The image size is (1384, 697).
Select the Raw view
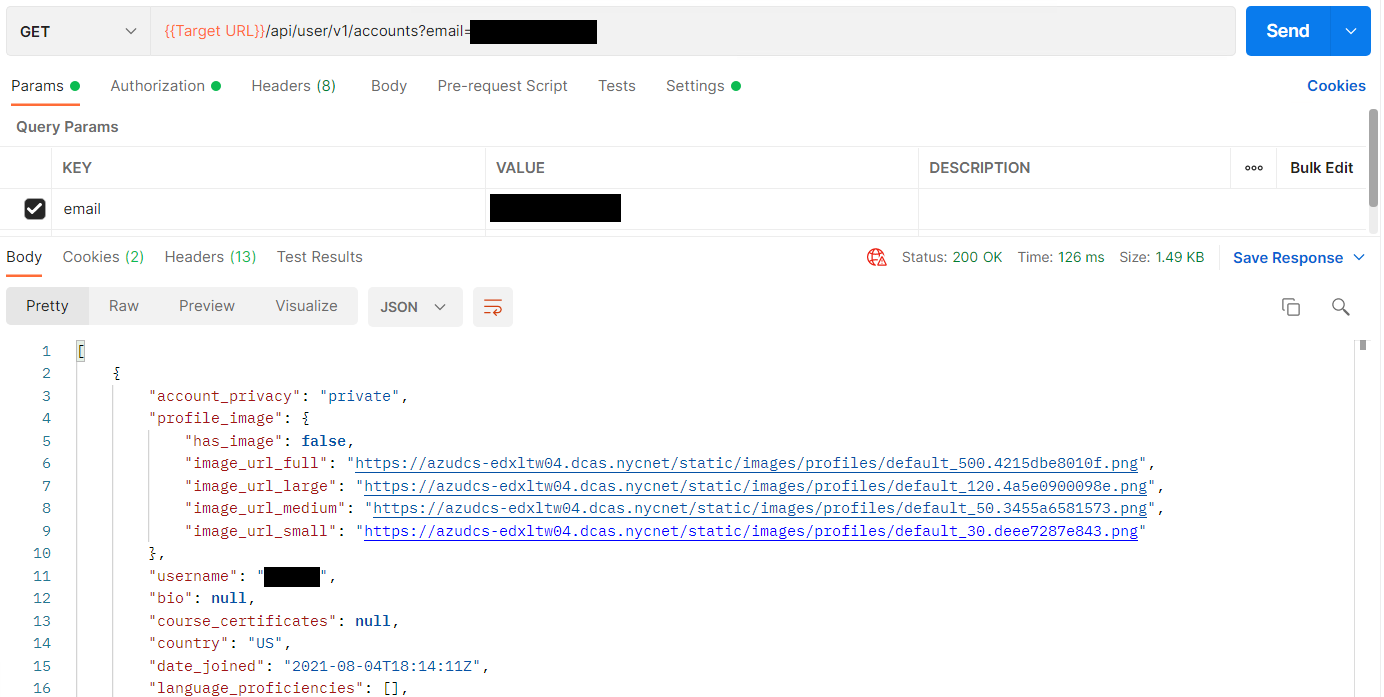tap(124, 306)
